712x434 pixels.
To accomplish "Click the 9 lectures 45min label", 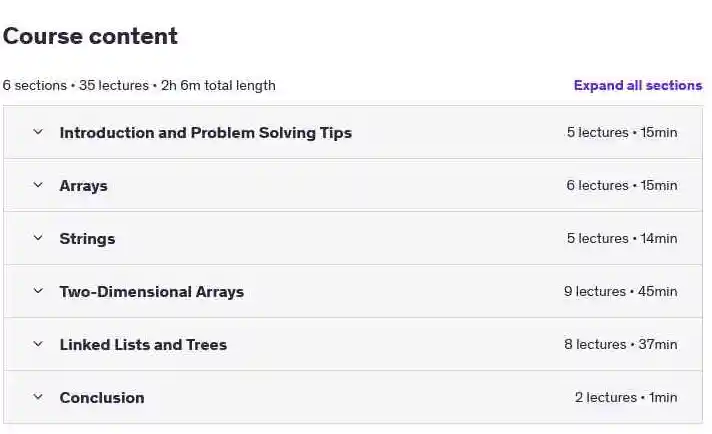I will point(621,291).
